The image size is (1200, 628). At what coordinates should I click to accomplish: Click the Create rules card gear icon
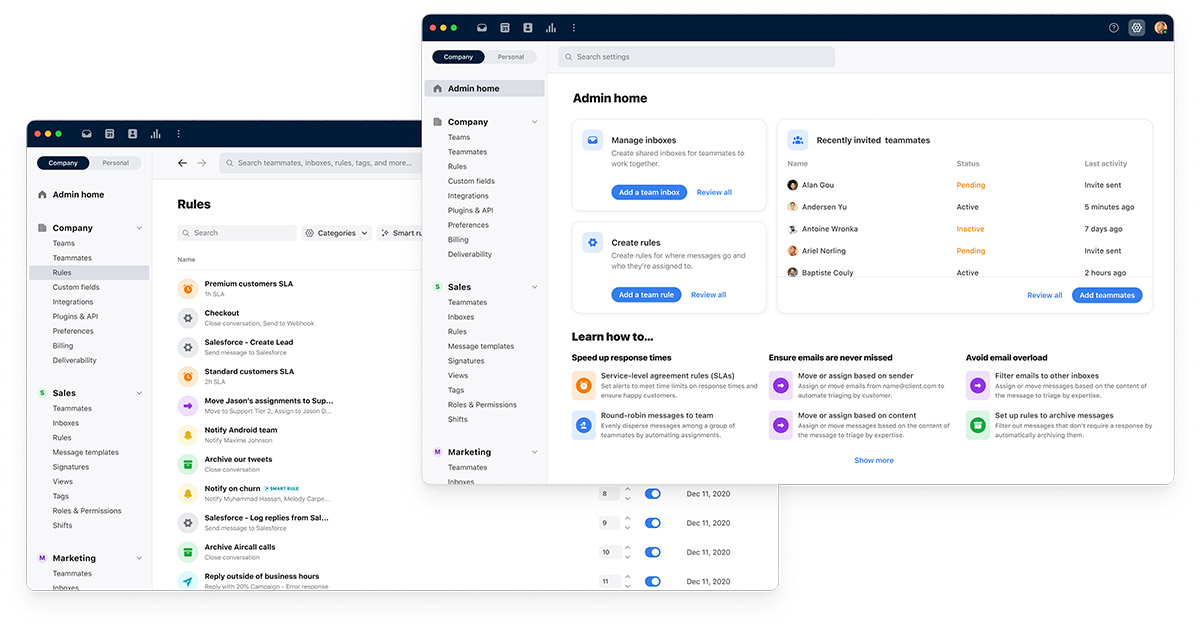tap(593, 242)
